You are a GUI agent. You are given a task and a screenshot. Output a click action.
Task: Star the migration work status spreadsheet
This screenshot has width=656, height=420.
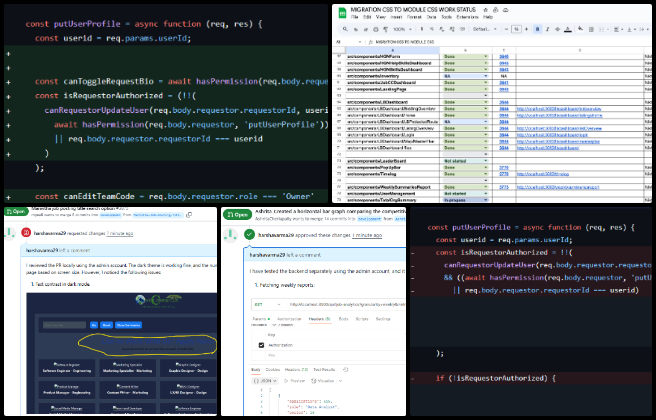[x=485, y=10]
